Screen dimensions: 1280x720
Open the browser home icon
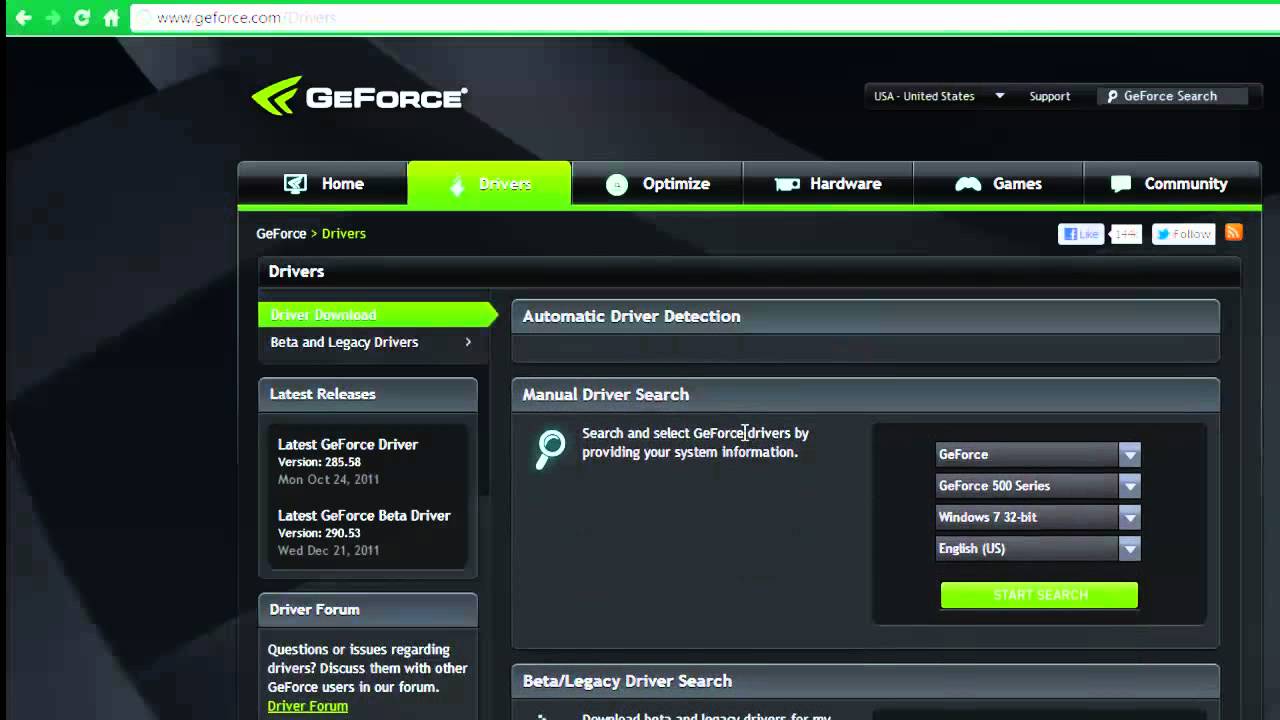pos(111,18)
